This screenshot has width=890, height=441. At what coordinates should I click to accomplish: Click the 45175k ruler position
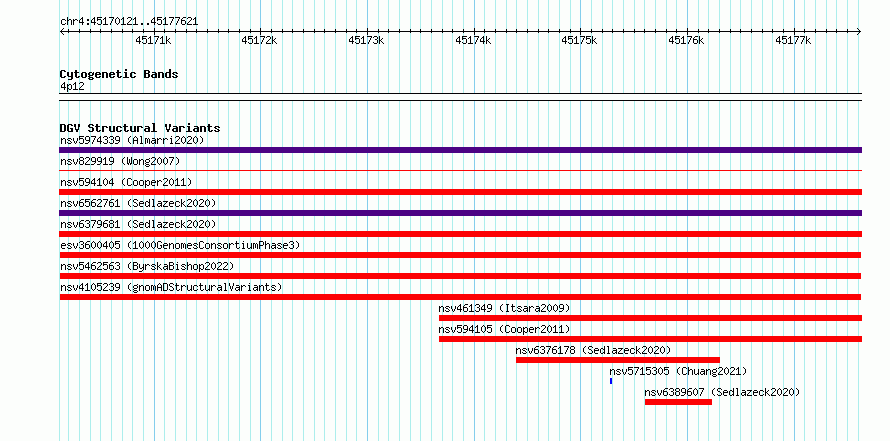[x=580, y=40]
